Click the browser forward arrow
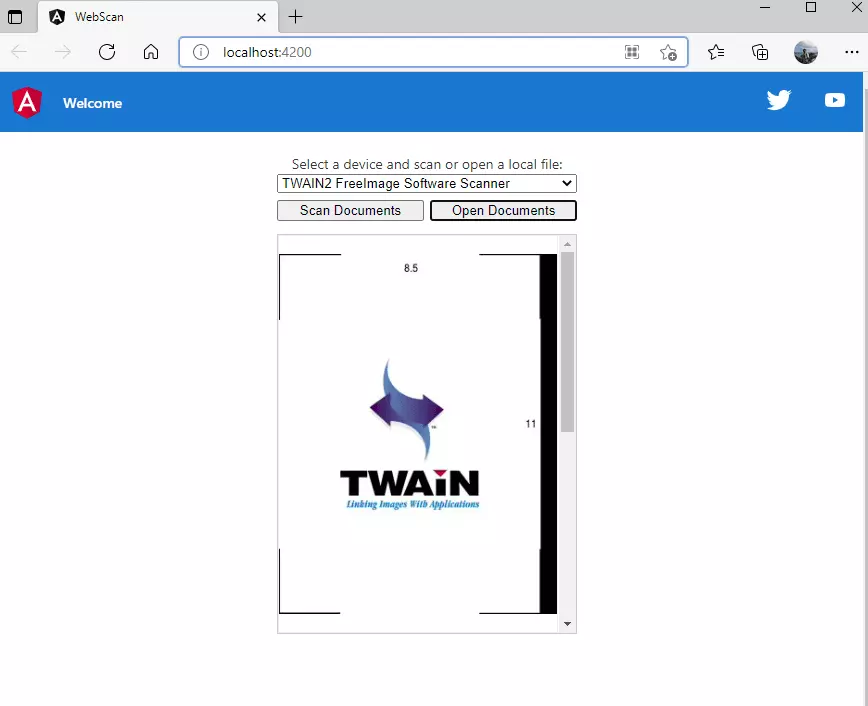 pos(63,52)
